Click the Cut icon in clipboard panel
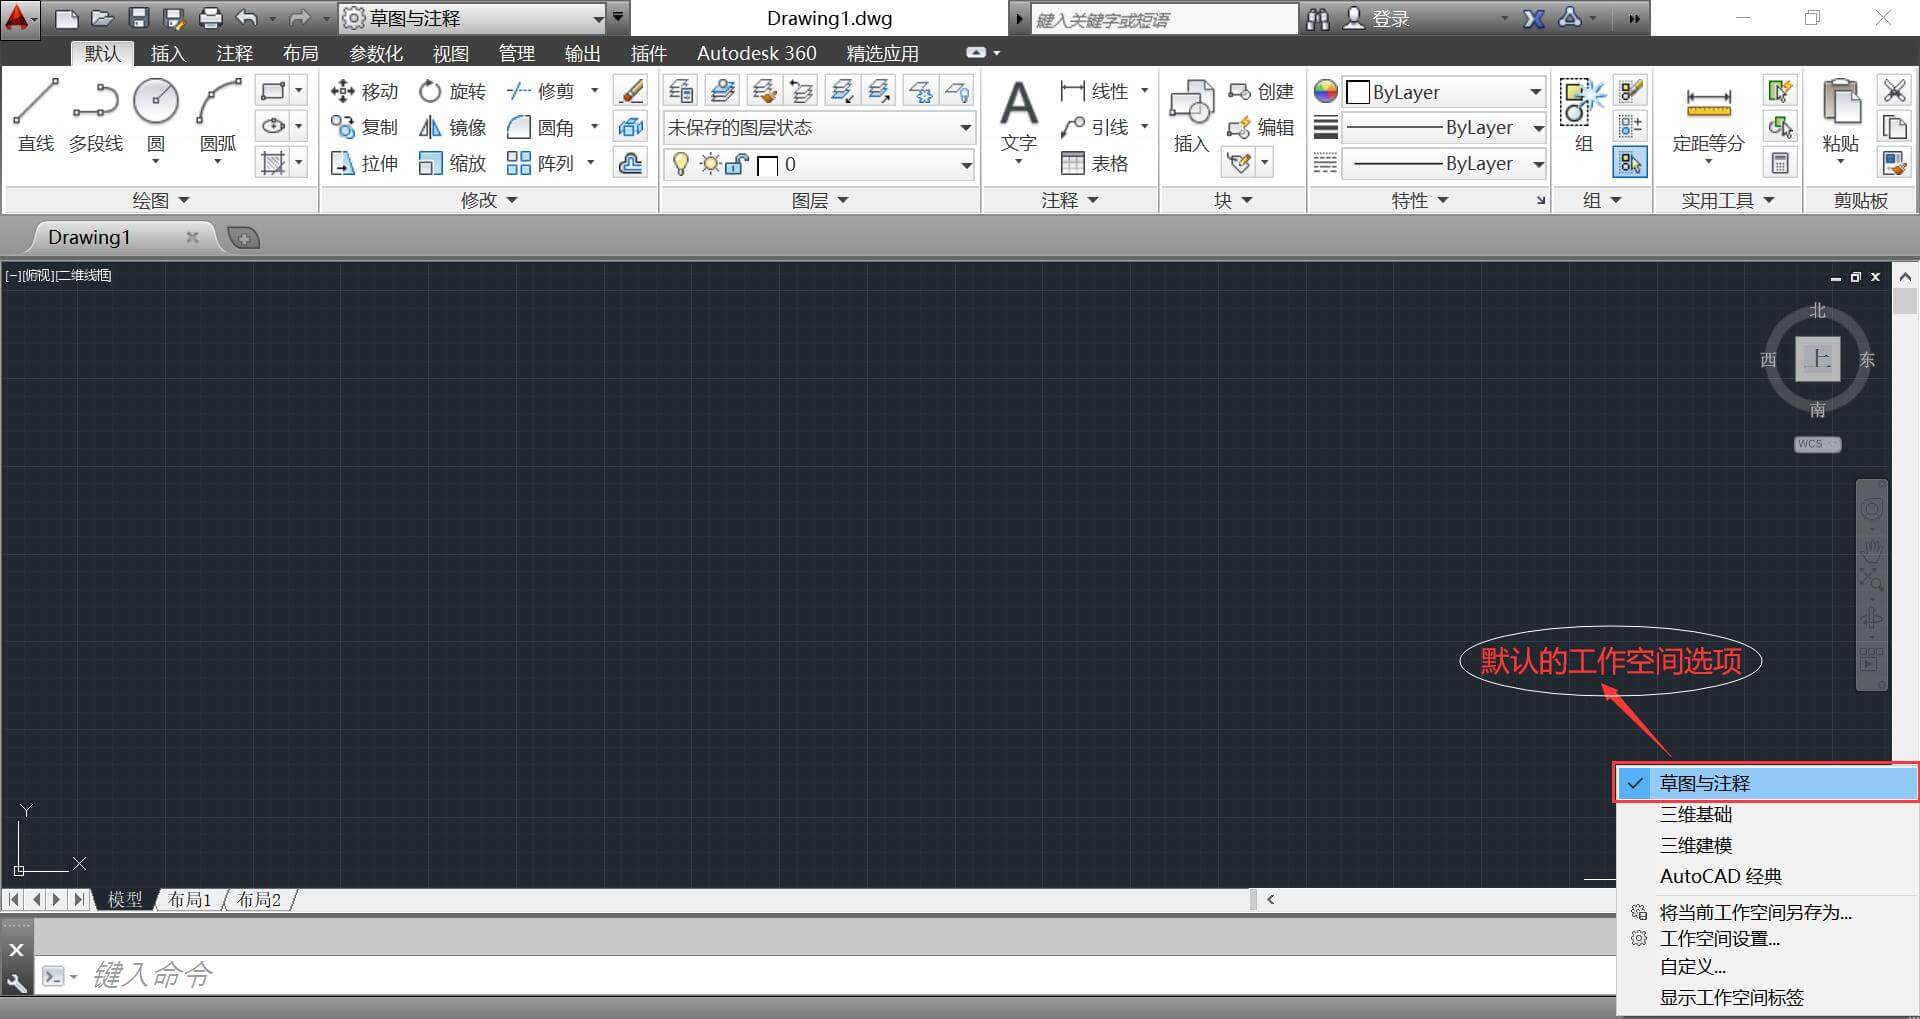The height and width of the screenshot is (1019, 1920). click(x=1894, y=91)
